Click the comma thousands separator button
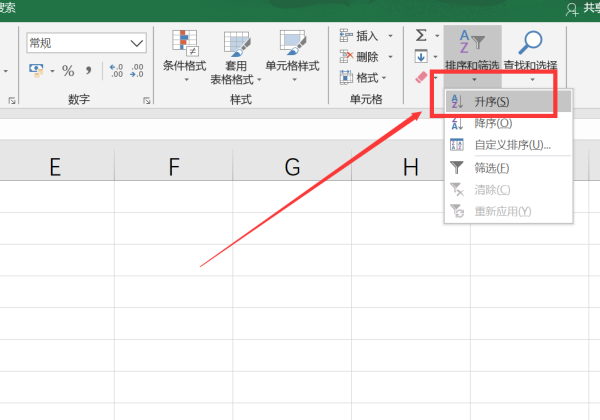Viewport: 600px width, 420px height. [89, 71]
